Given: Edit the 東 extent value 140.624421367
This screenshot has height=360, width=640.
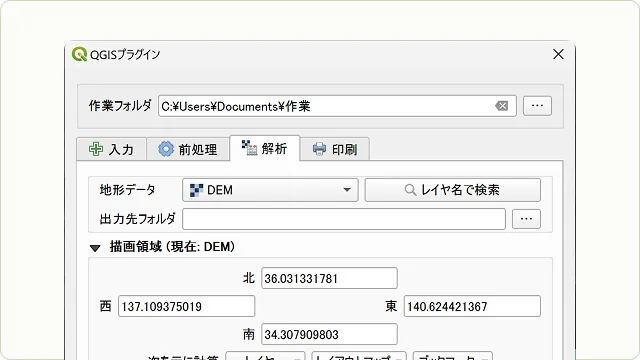Looking at the screenshot, I should [x=472, y=306].
